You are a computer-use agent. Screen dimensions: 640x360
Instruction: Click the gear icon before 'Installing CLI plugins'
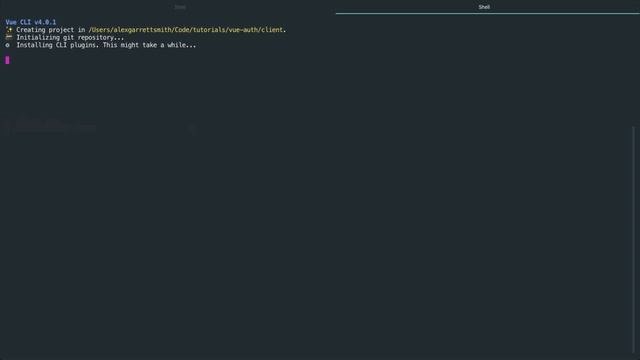7,45
